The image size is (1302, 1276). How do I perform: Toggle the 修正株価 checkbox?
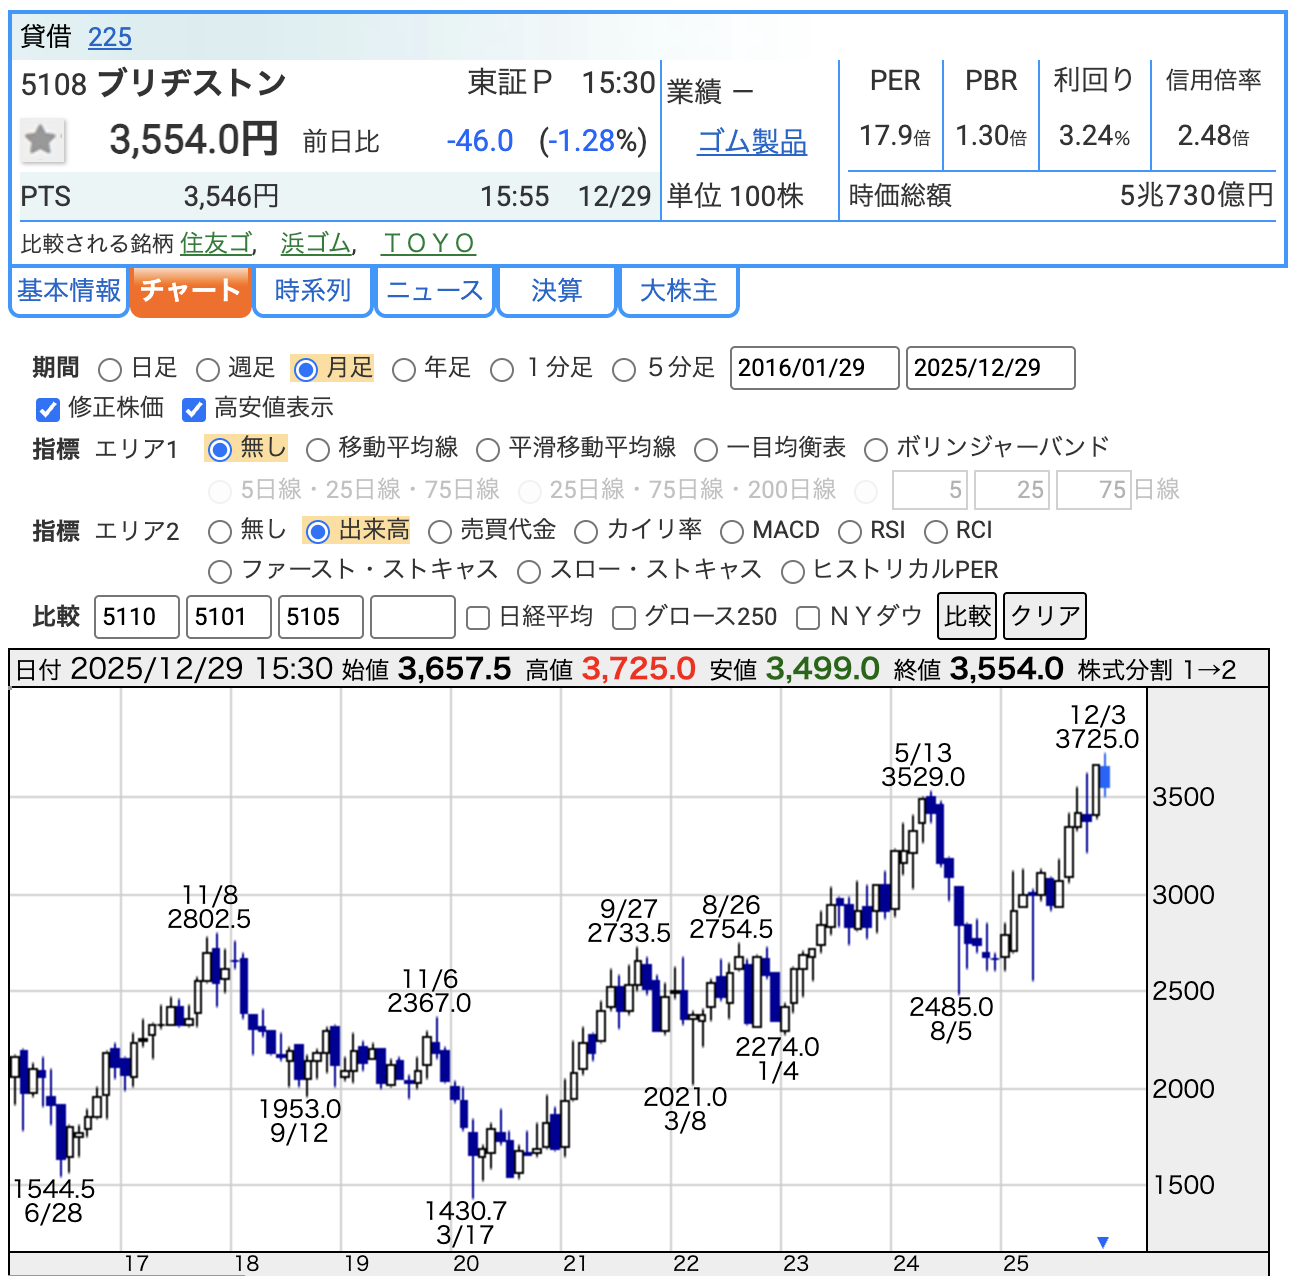pyautogui.click(x=48, y=409)
